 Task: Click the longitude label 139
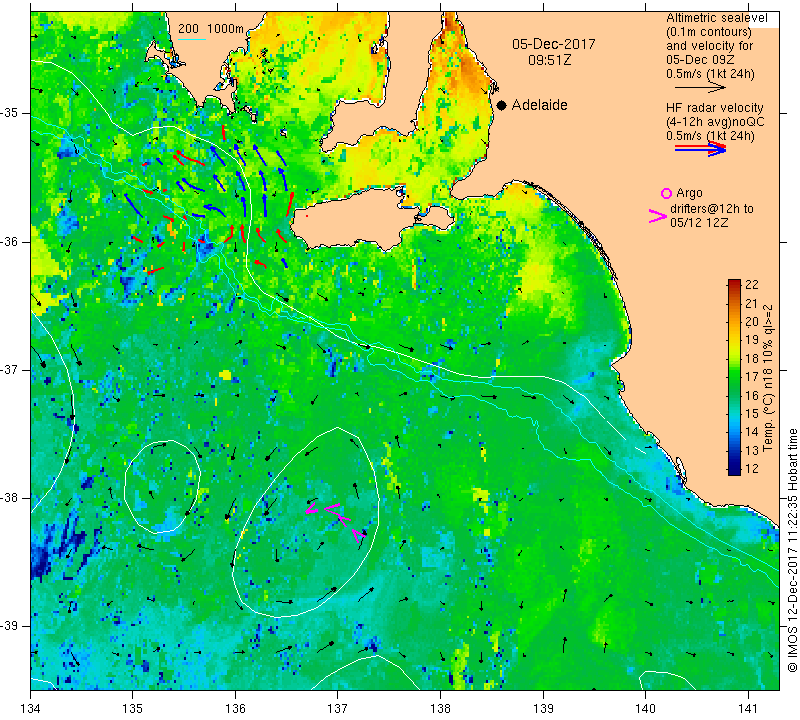click(543, 709)
